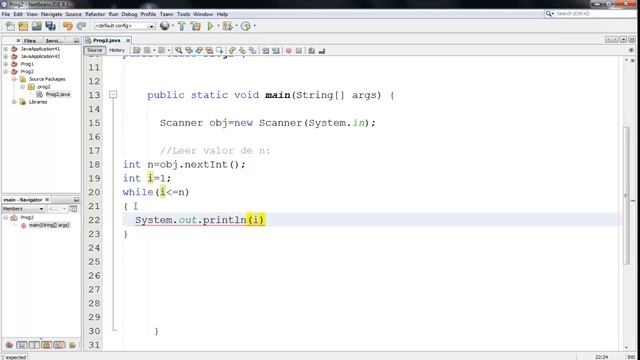The width and height of the screenshot is (640, 360).
Task: Expand the JavaApplication41 project node
Action: tap(6, 49)
